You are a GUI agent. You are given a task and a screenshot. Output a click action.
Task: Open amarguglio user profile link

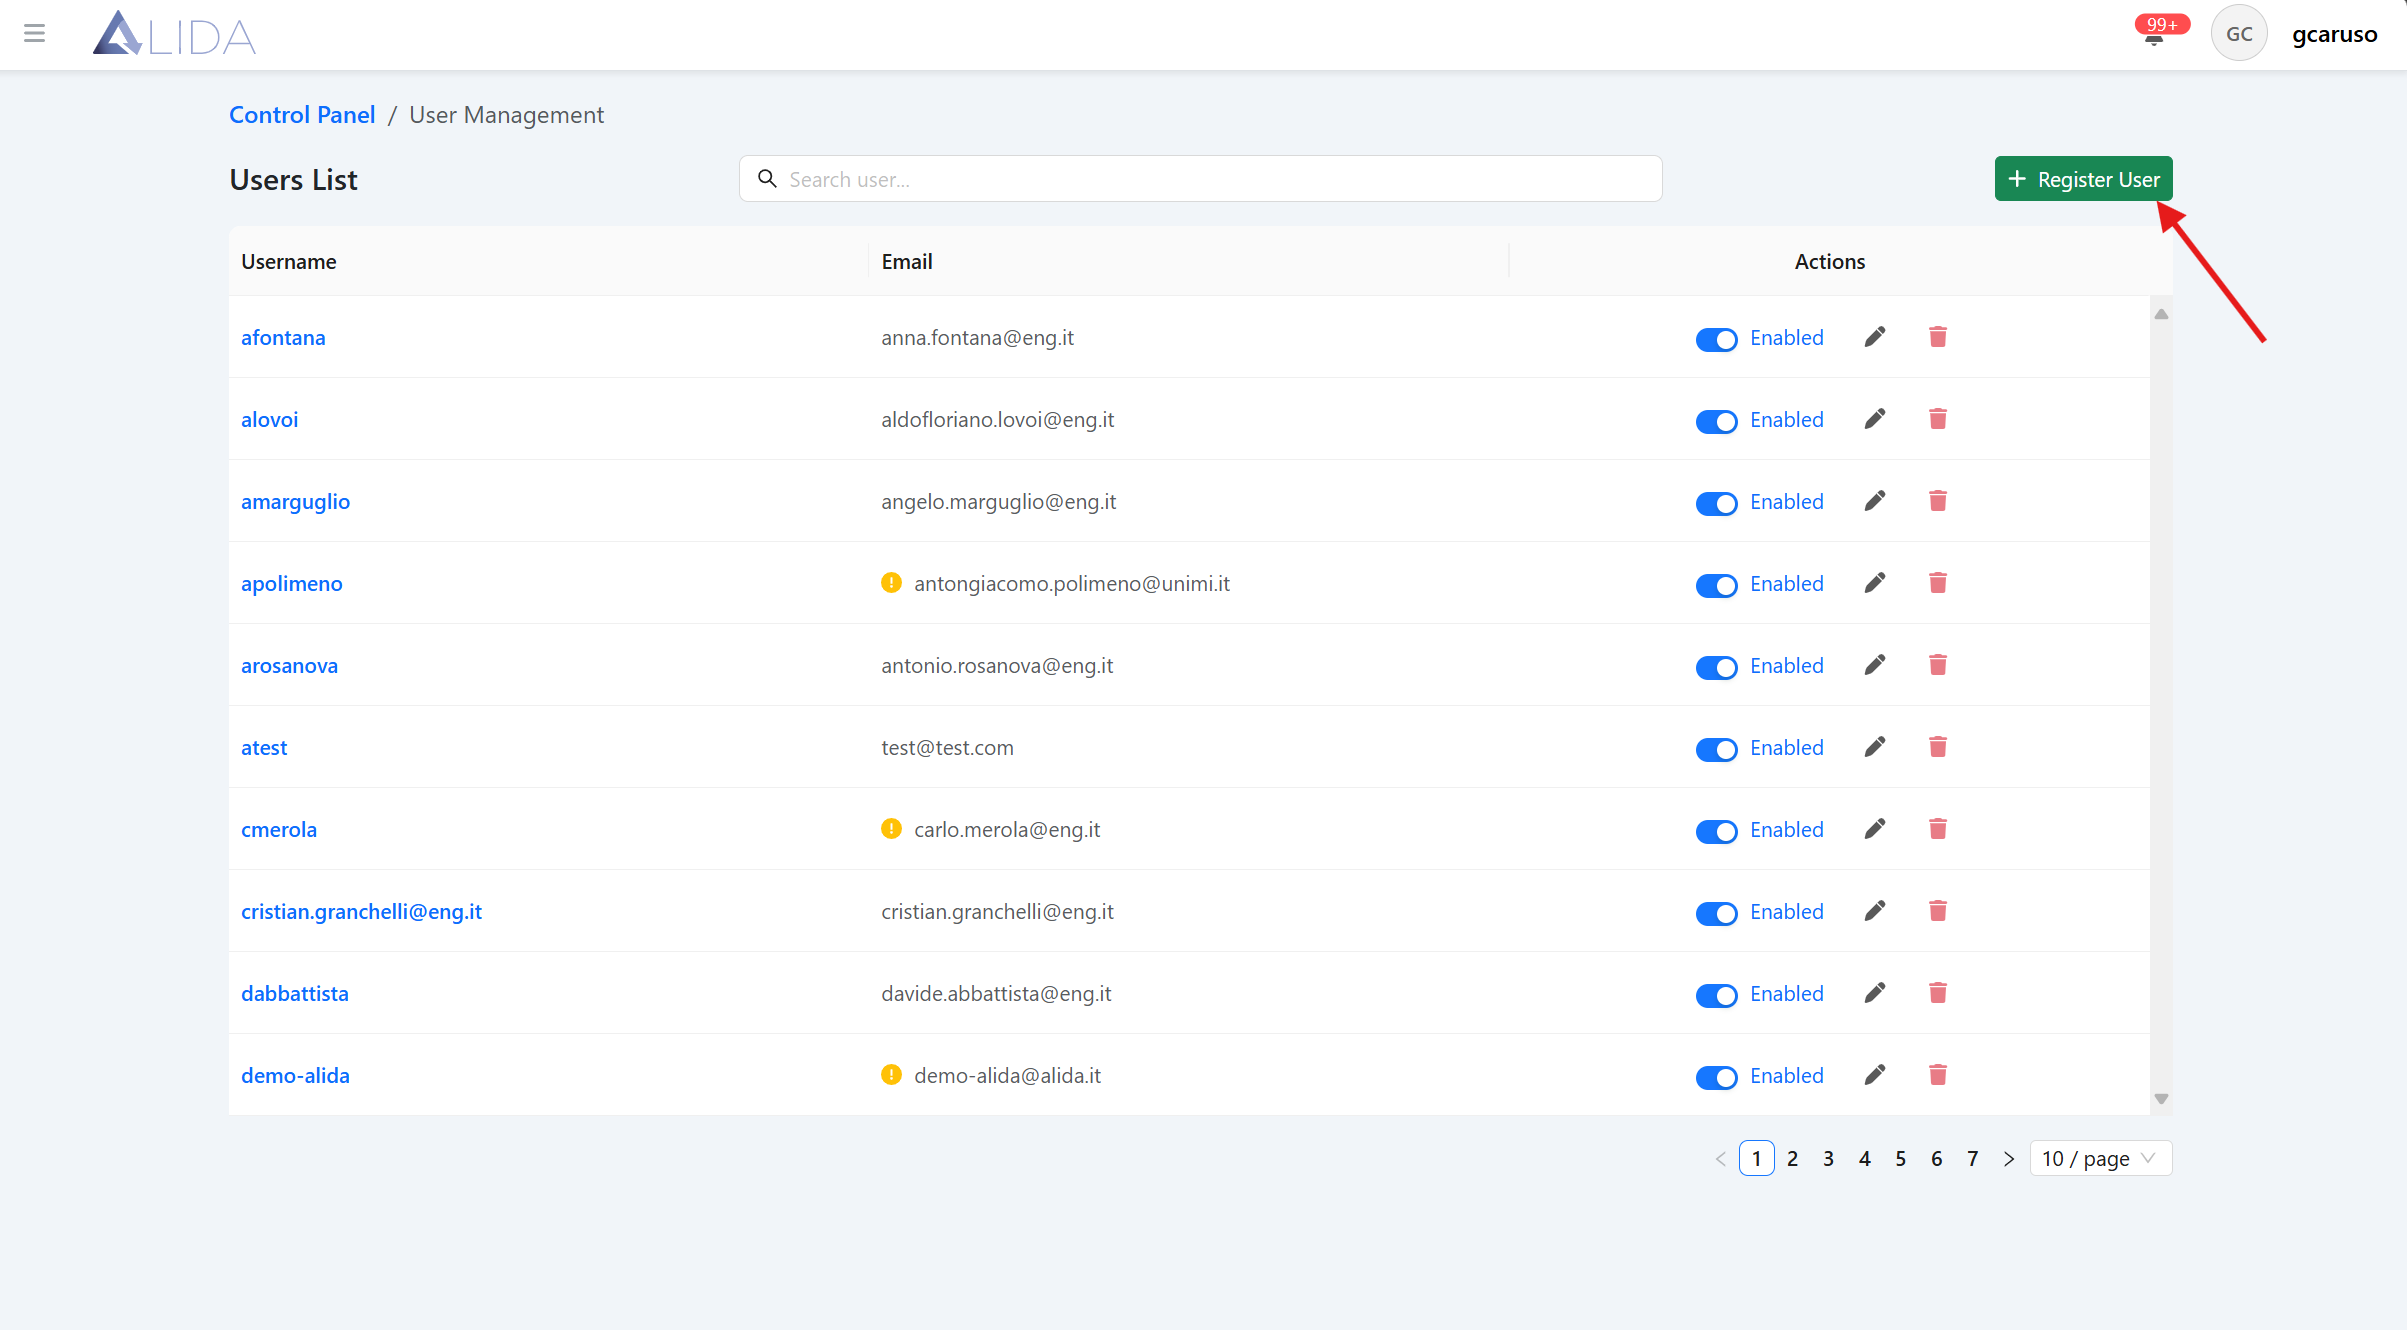point(295,502)
